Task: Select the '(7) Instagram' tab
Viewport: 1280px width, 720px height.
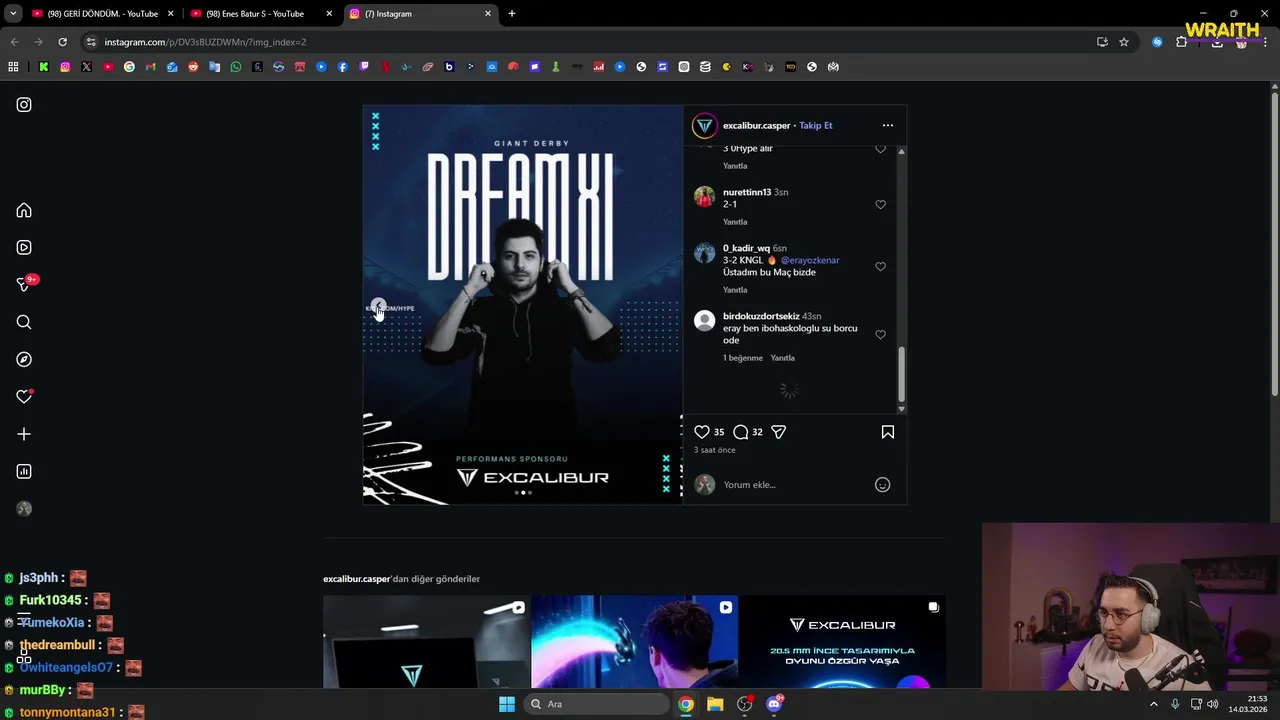Action: point(420,14)
